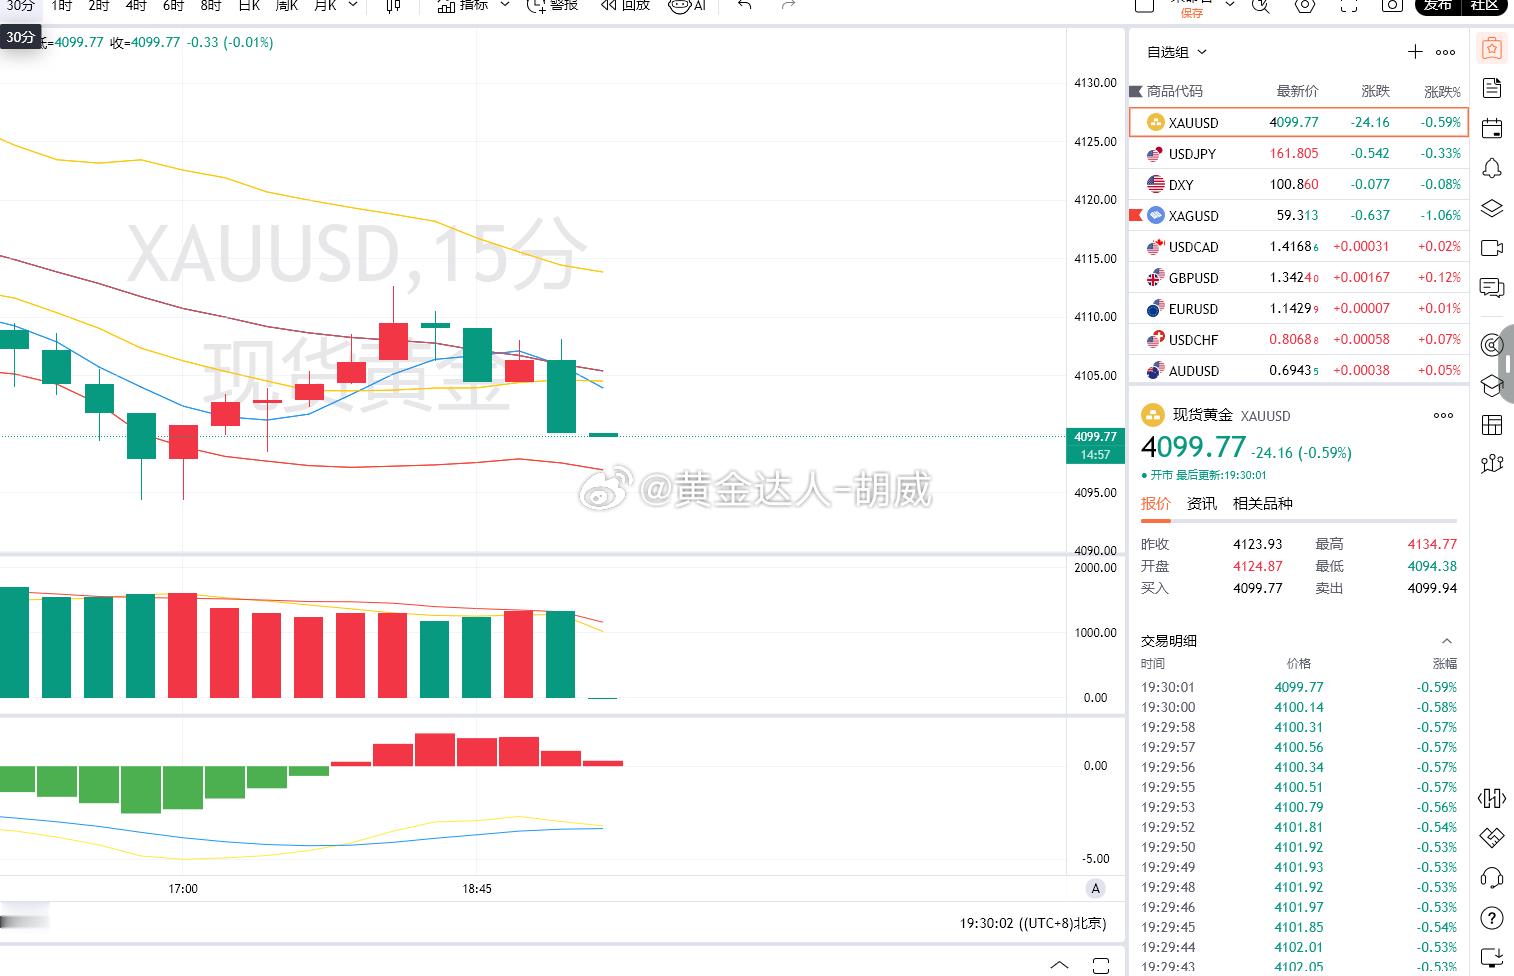Select the 1时 timeframe
The height and width of the screenshot is (976, 1514).
click(62, 5)
